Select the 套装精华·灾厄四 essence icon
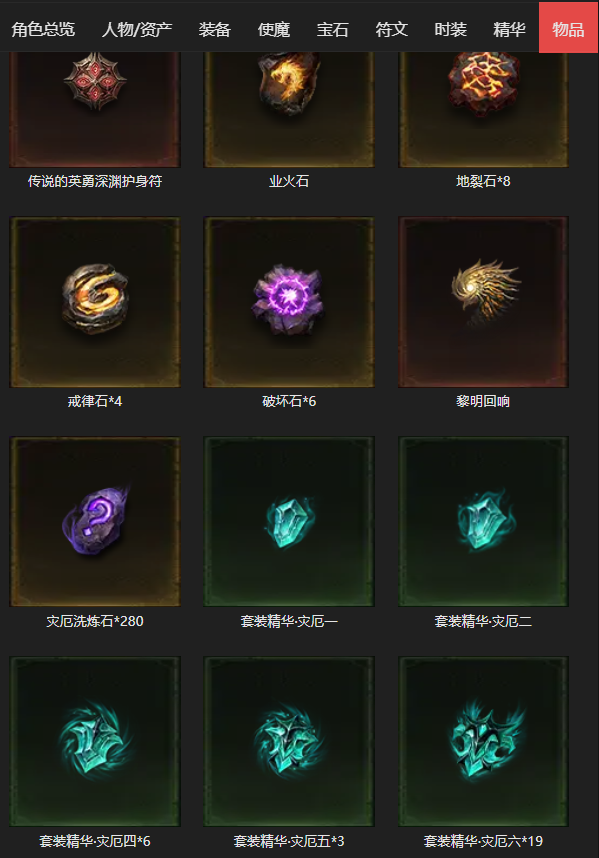 (x=95, y=741)
